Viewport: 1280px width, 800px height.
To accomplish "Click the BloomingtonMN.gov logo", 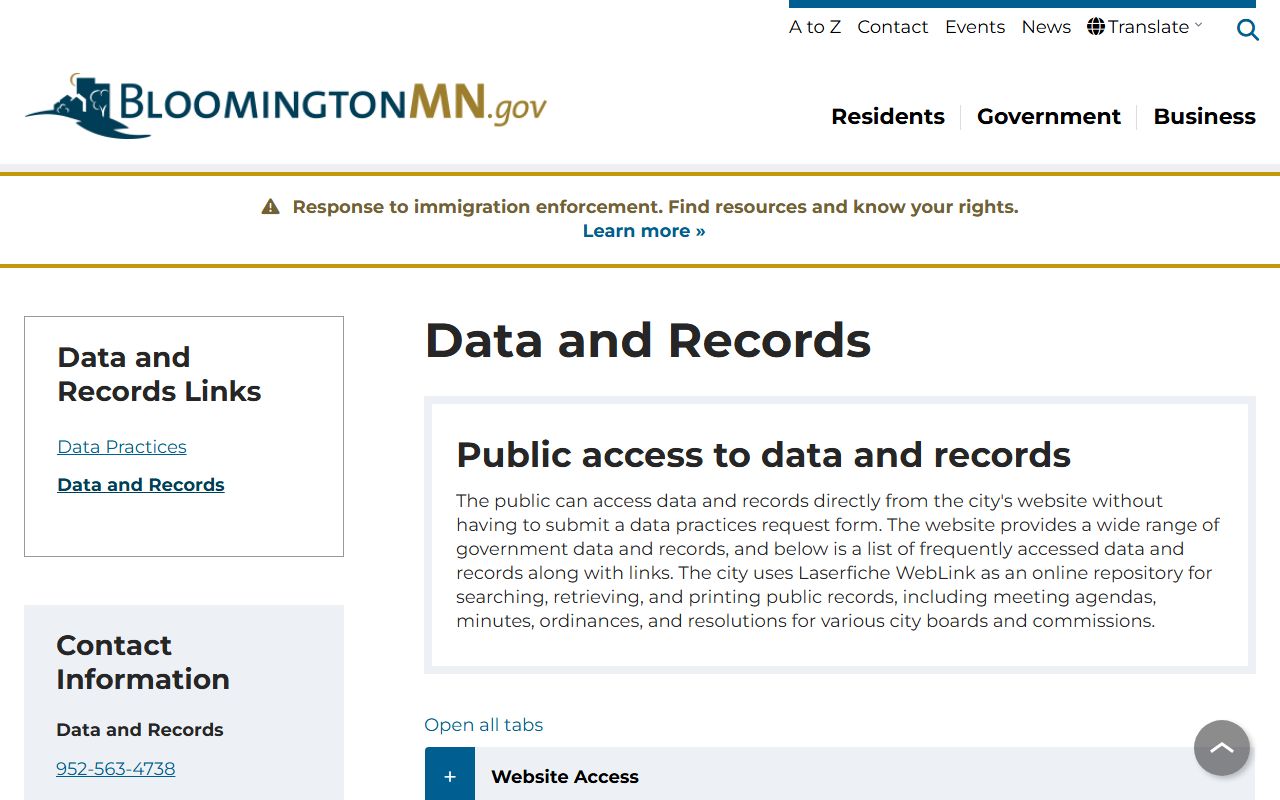I will coord(286,105).
